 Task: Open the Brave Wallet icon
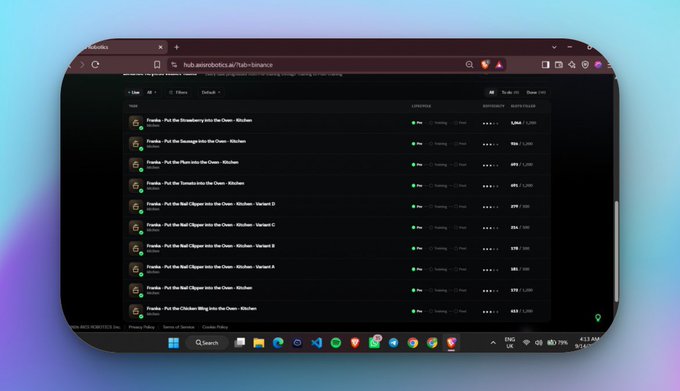[x=559, y=65]
